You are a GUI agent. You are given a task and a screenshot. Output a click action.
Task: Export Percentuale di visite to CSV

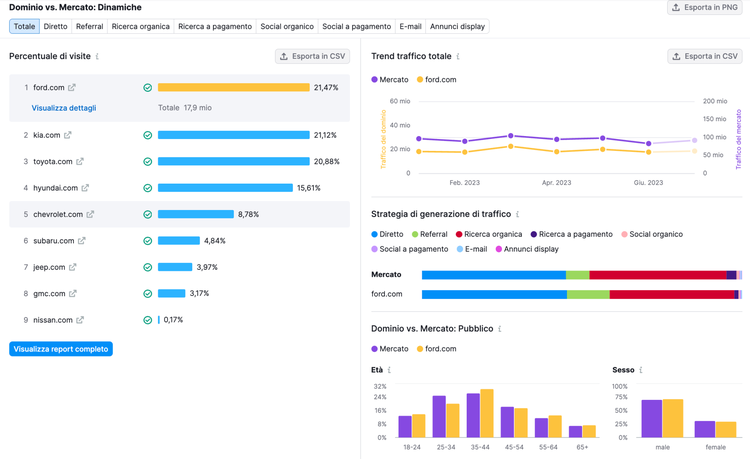pyautogui.click(x=312, y=56)
